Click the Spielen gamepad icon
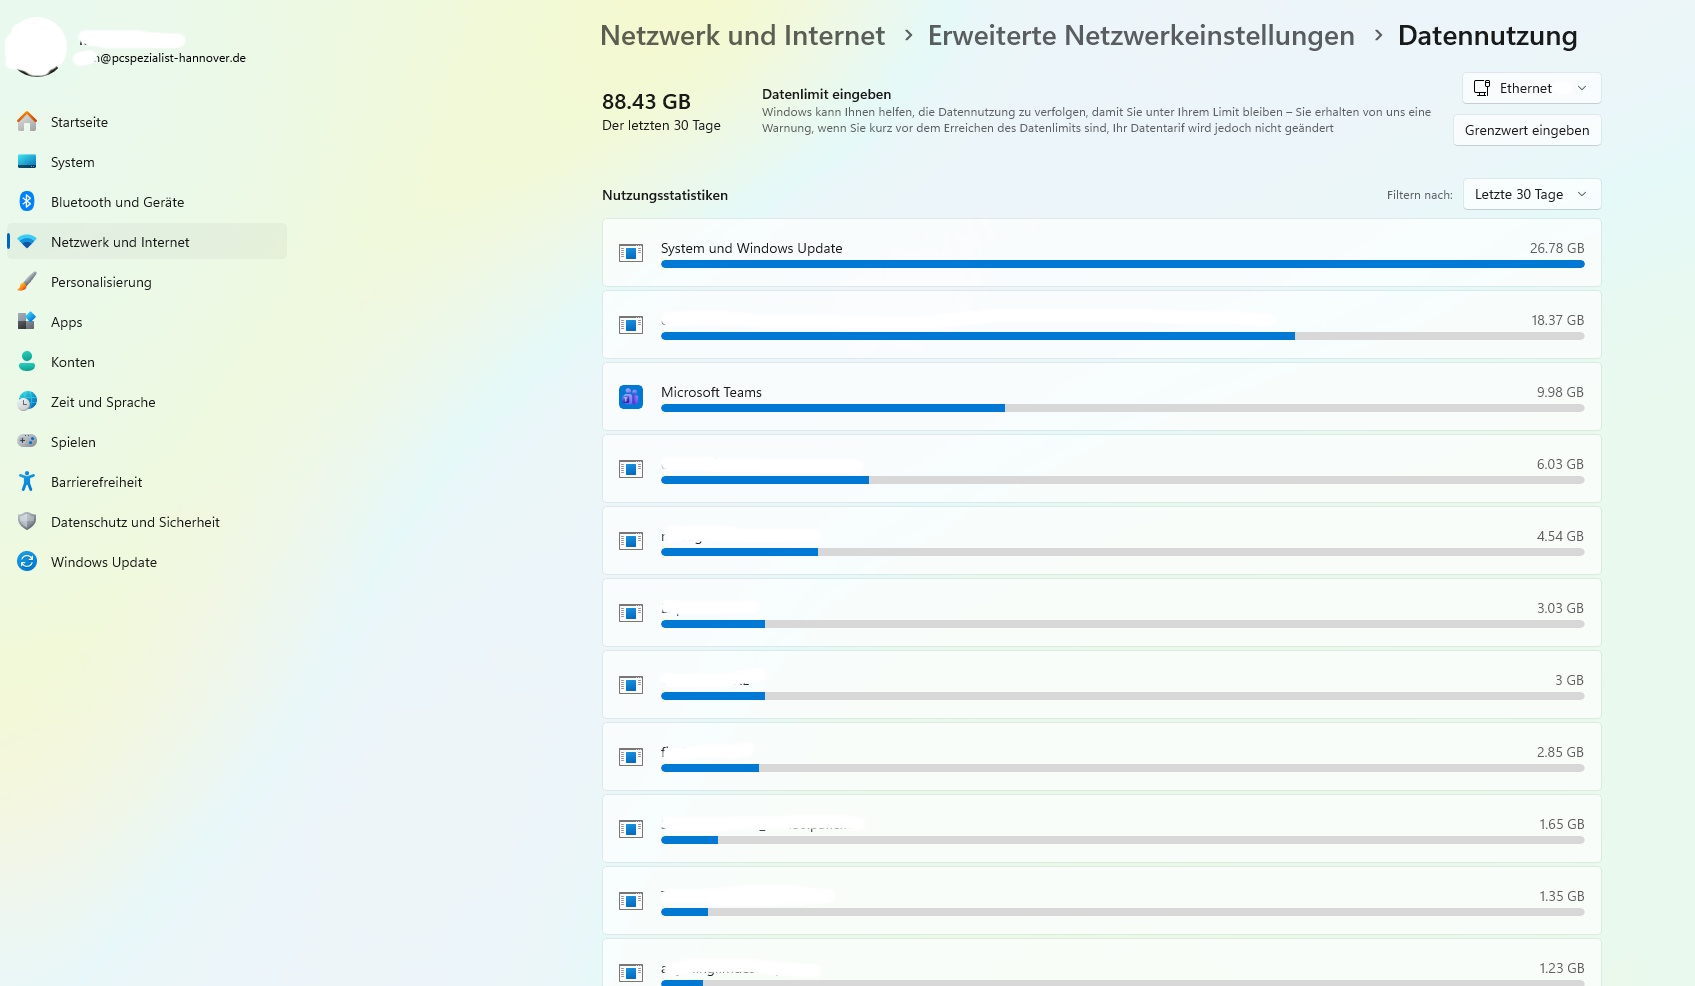This screenshot has width=1695, height=986. pyautogui.click(x=27, y=442)
